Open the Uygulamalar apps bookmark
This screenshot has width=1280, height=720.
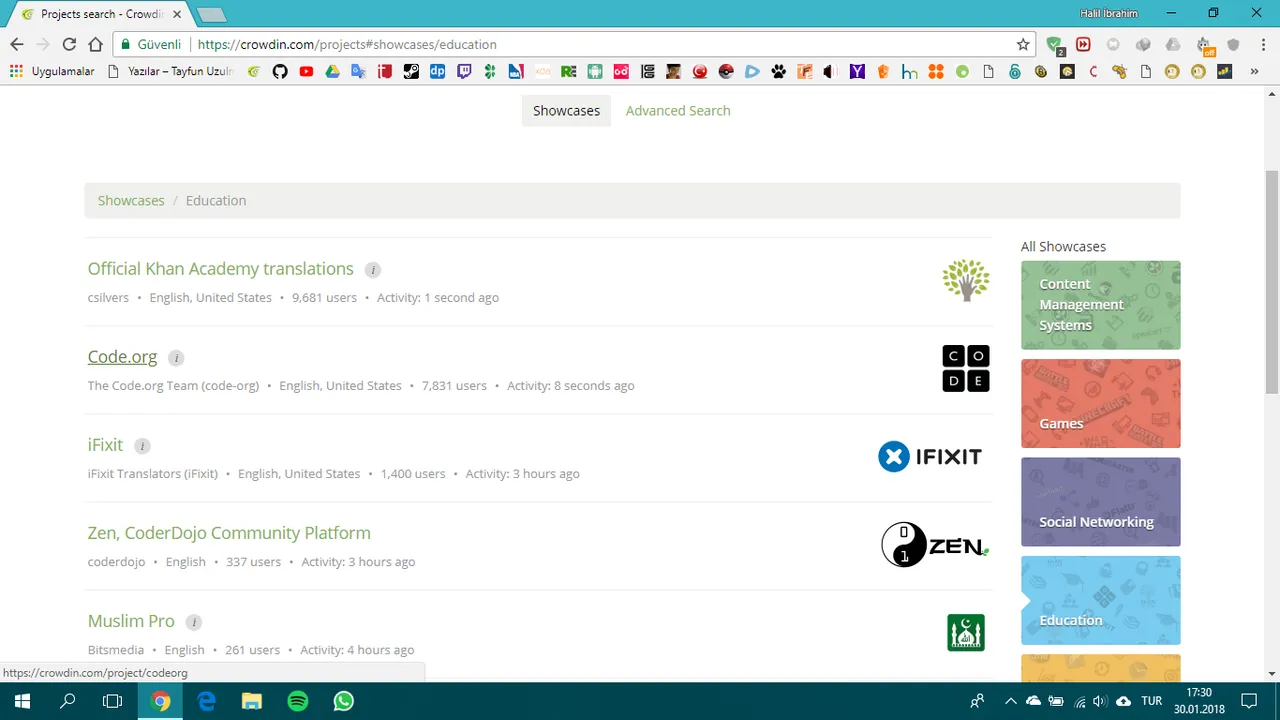pos(52,72)
